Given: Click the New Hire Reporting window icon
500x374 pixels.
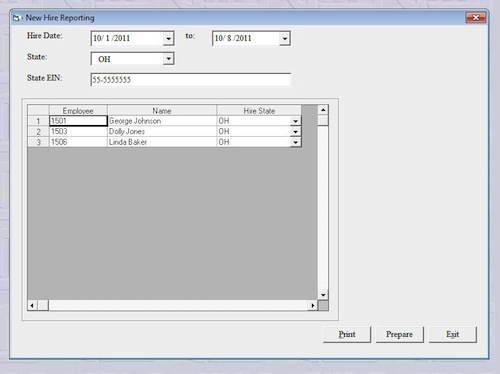Looking at the screenshot, I should [x=16, y=18].
